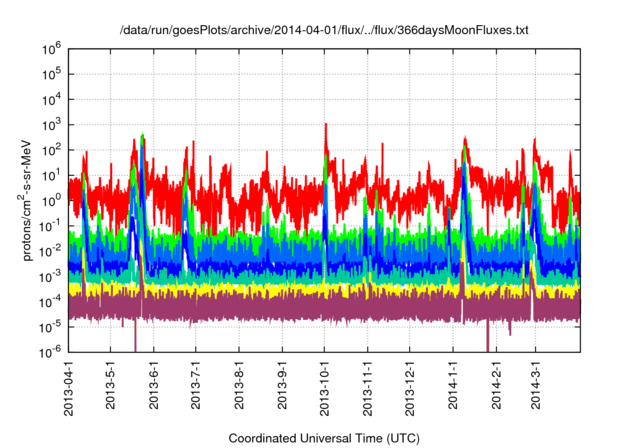Click the red peak in early January 2014
Image resolution: width=640 pixels, height=448 pixels.
[x=465, y=141]
